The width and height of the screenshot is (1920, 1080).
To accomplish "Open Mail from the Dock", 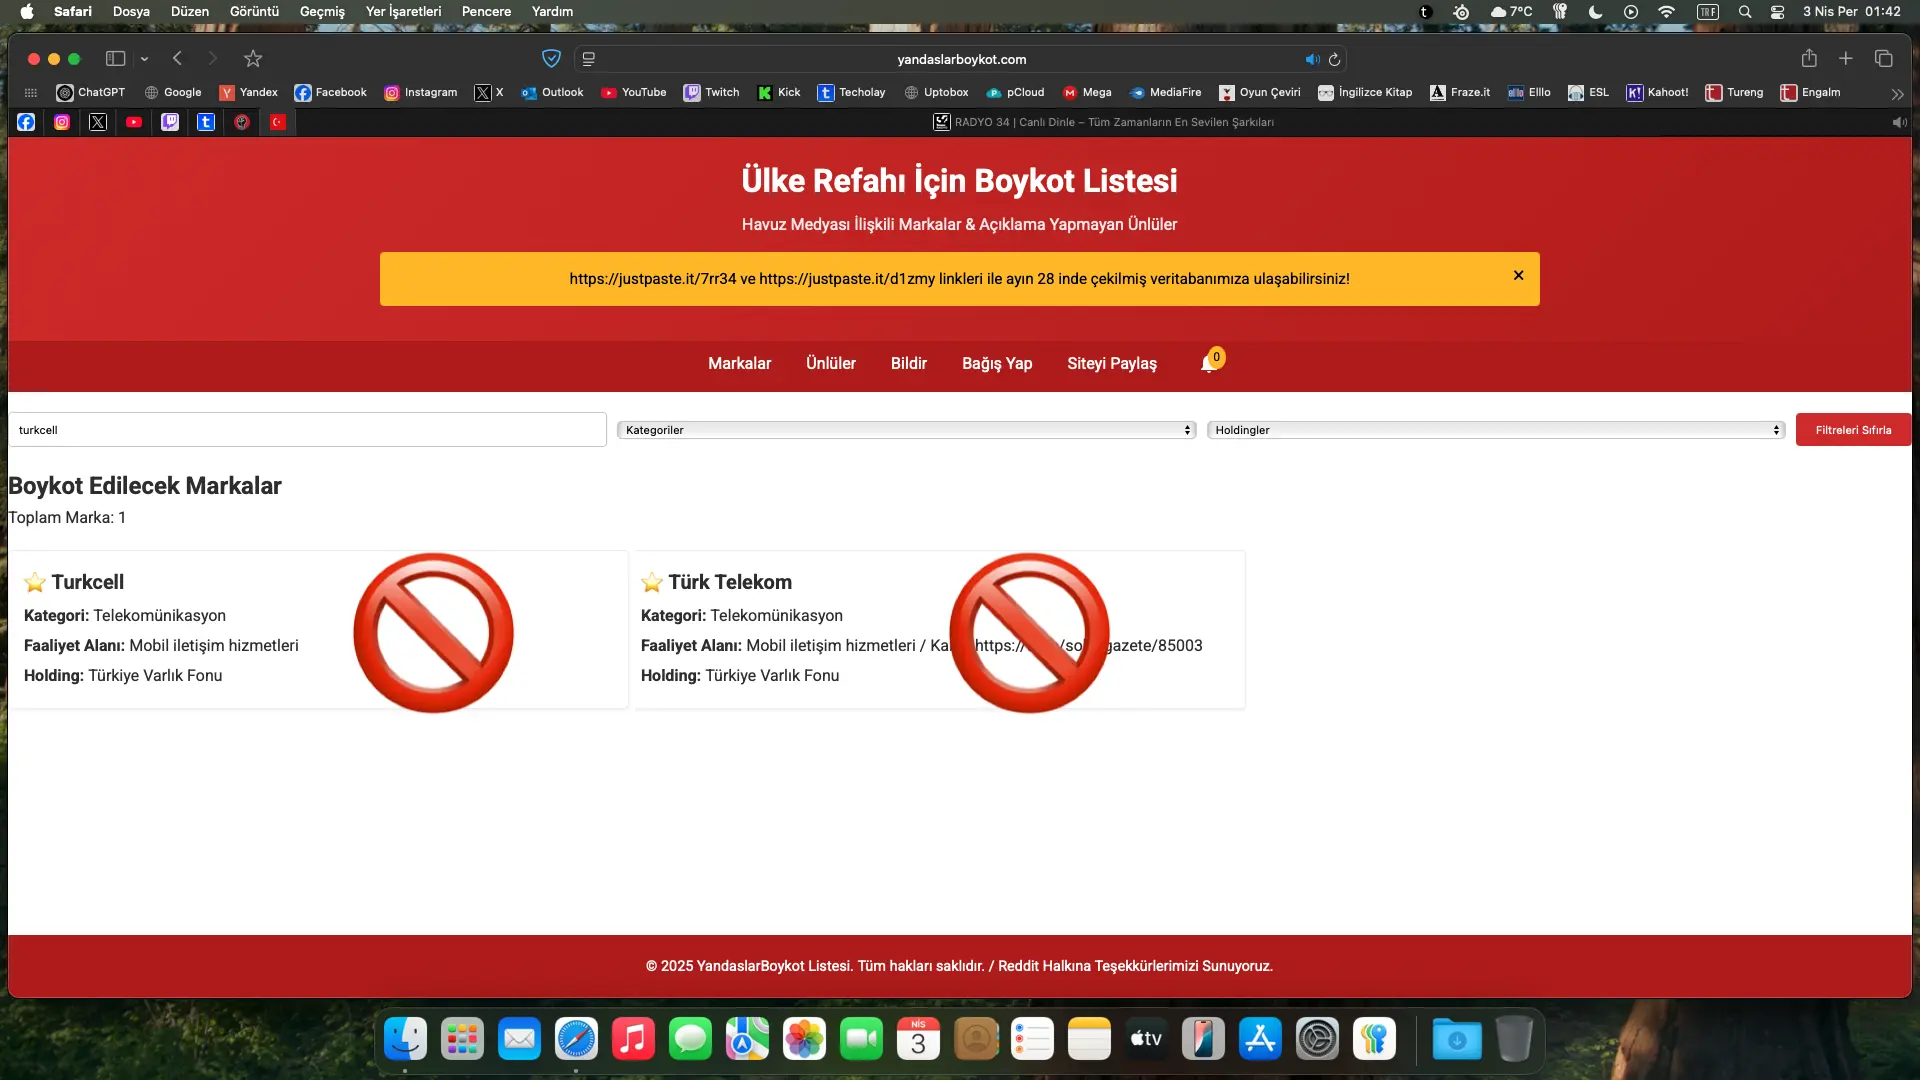I will tap(519, 1040).
